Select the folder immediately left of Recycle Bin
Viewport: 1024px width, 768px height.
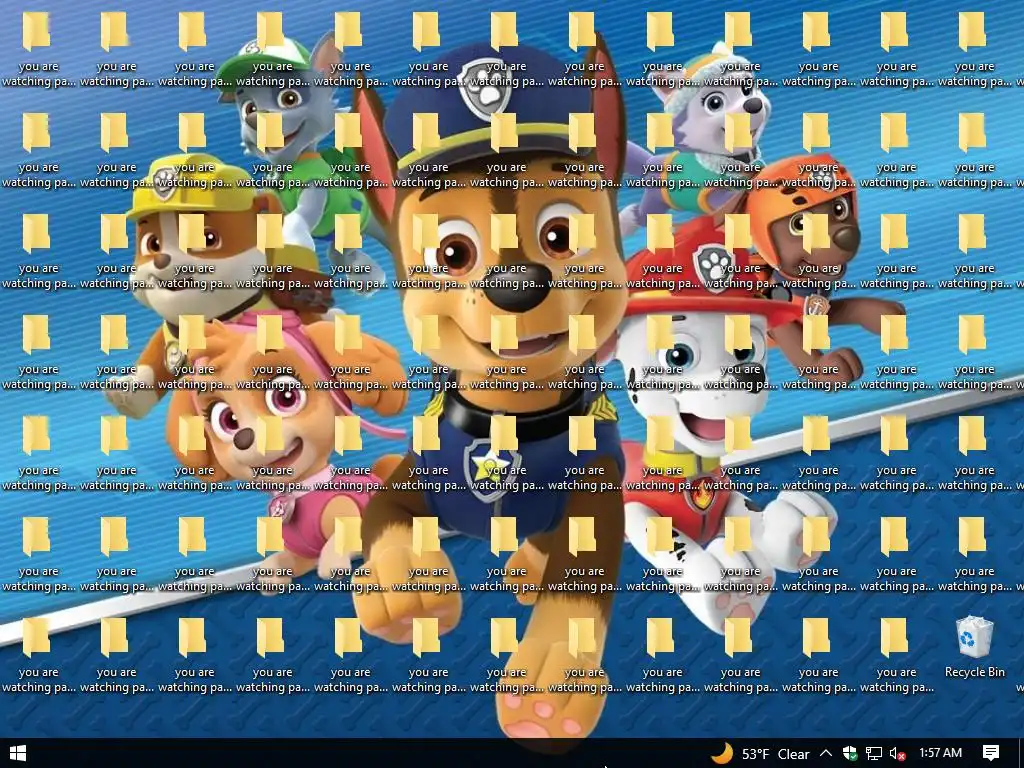point(897,653)
